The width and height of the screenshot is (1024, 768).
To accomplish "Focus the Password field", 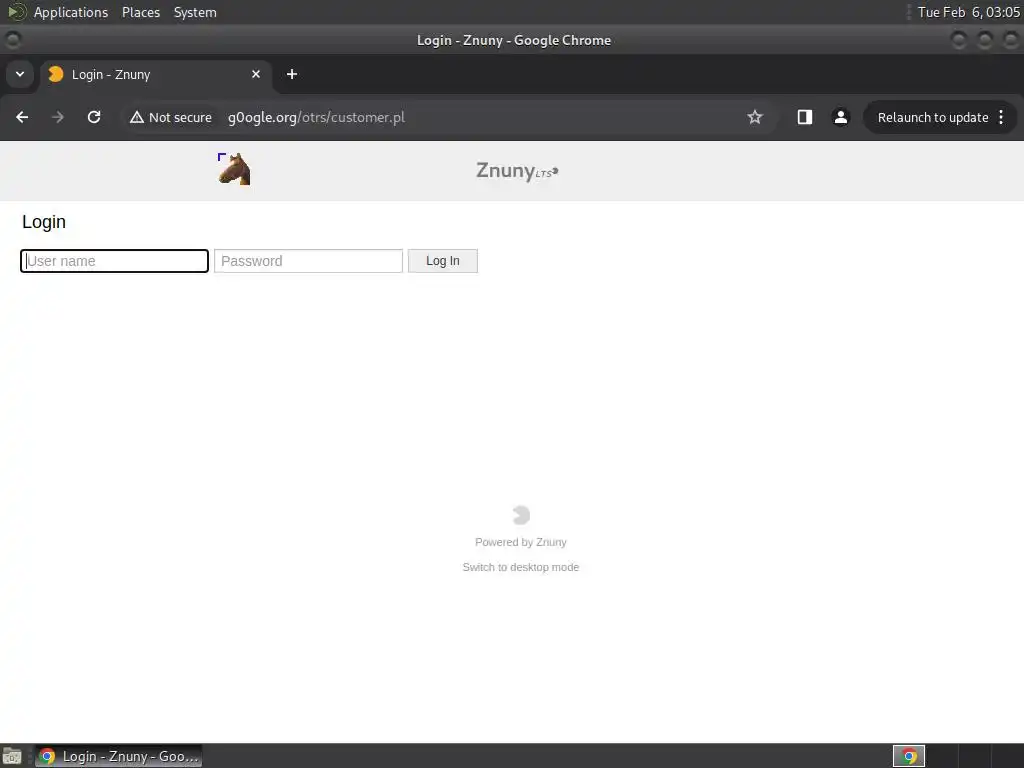I will pos(308,261).
